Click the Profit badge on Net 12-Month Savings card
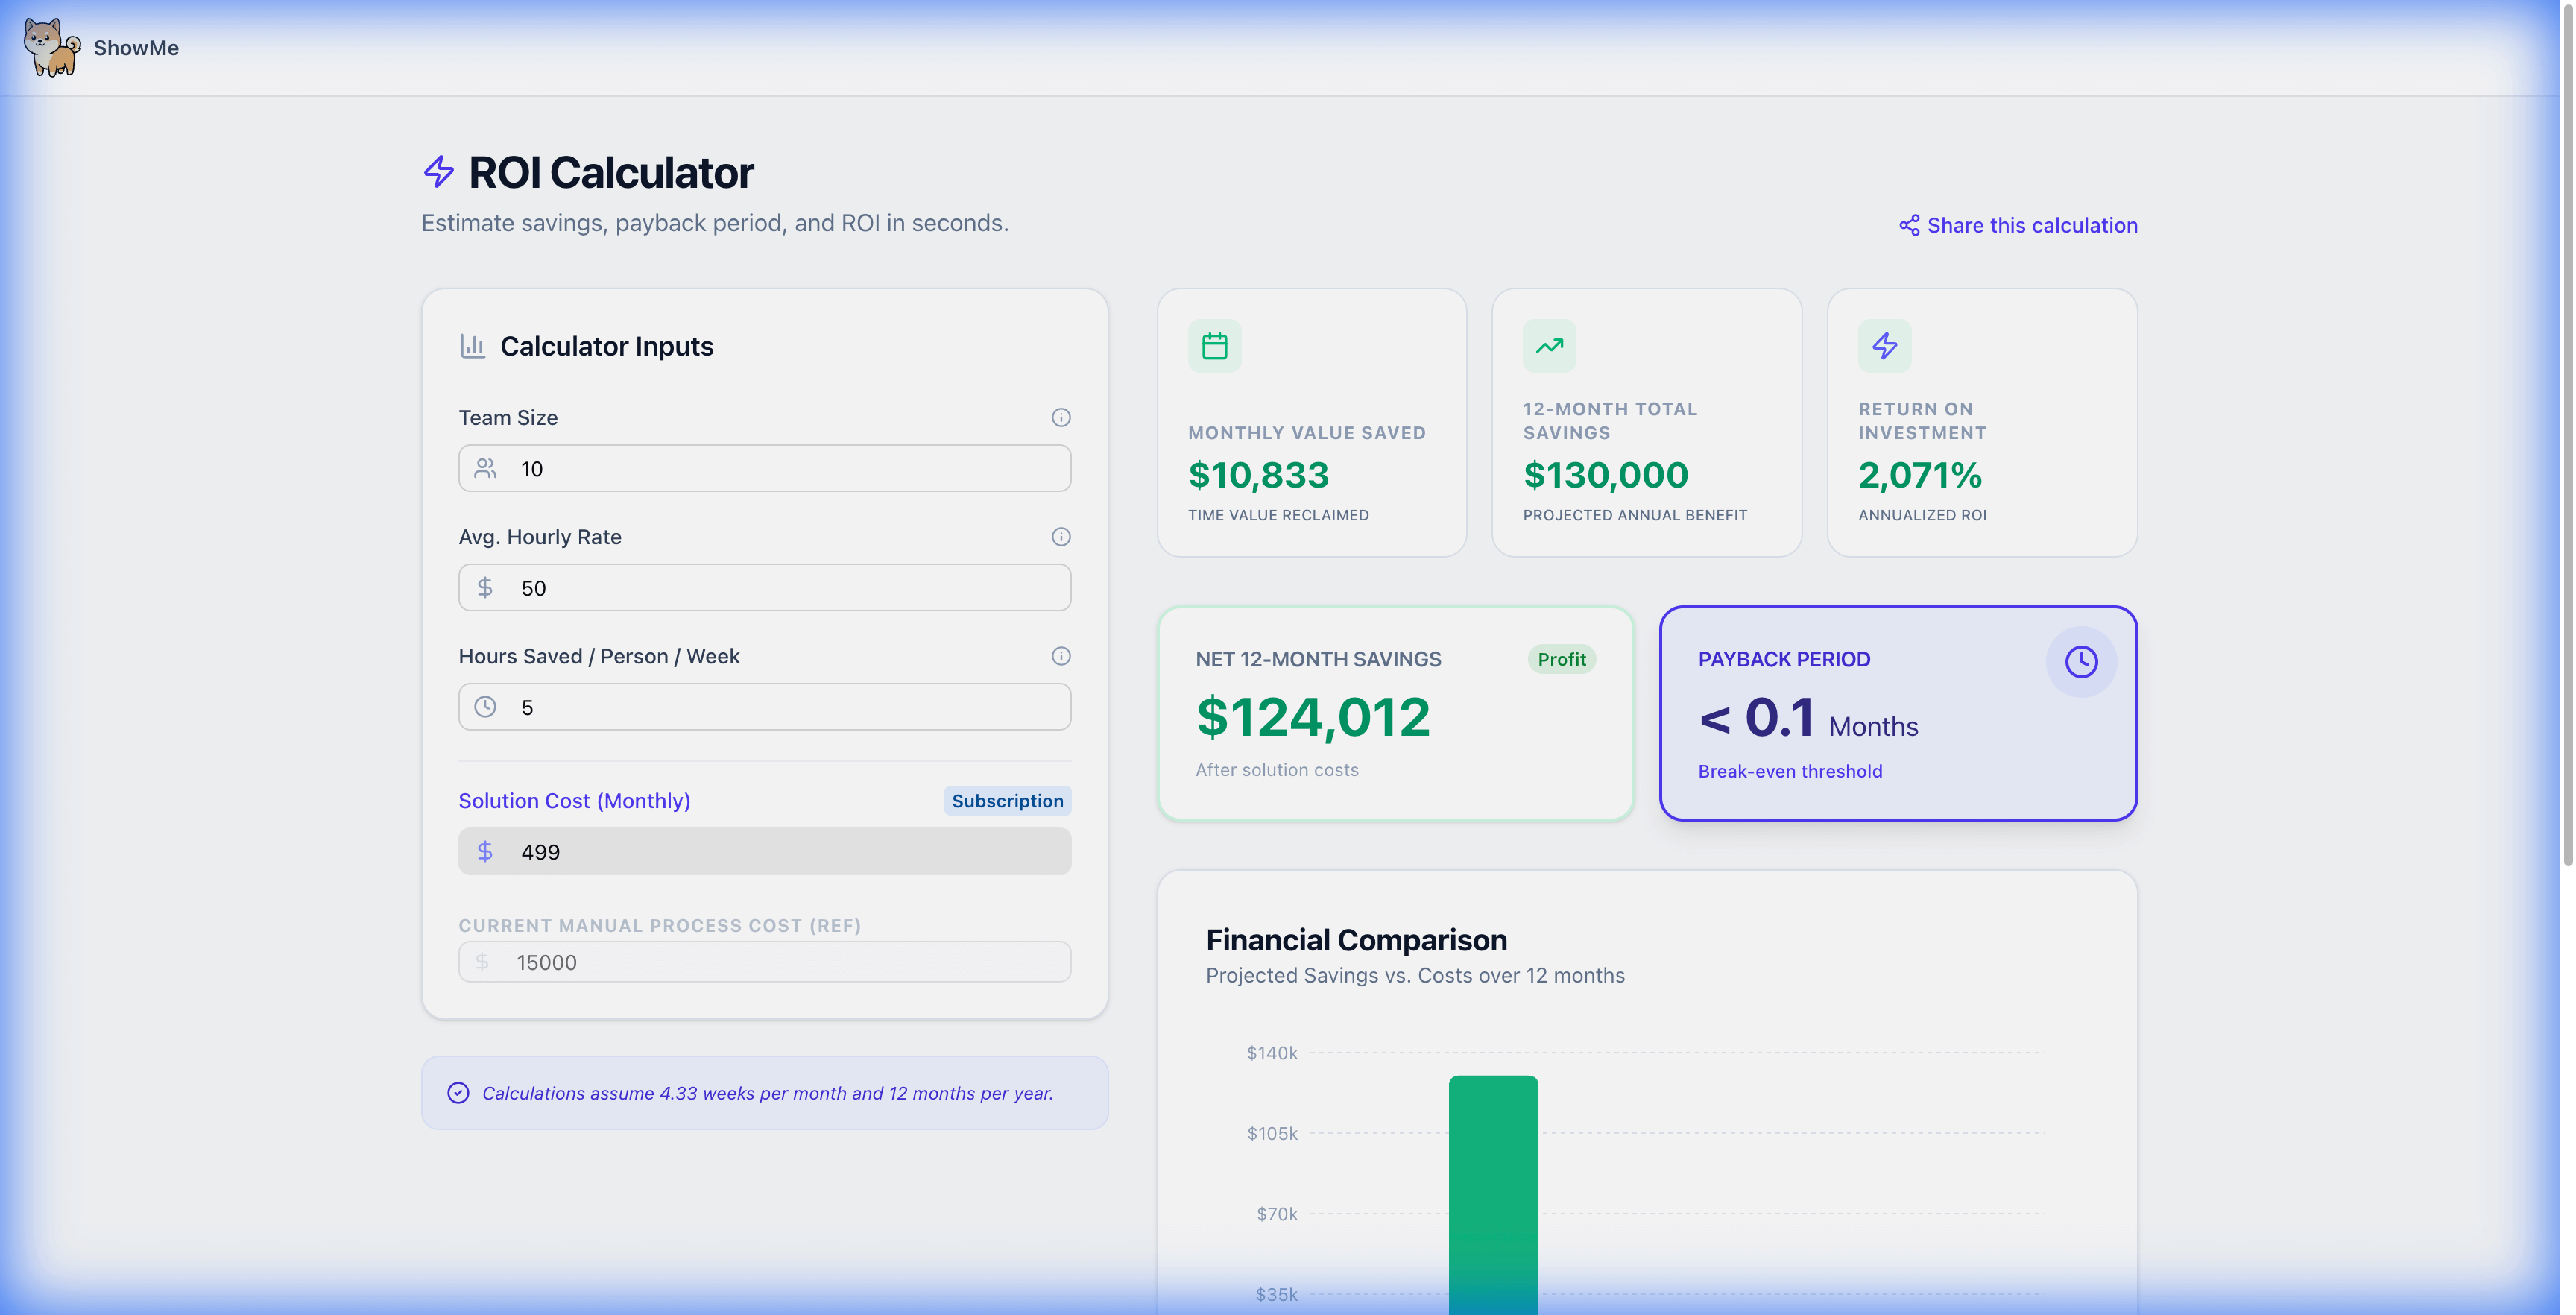 click(1561, 659)
